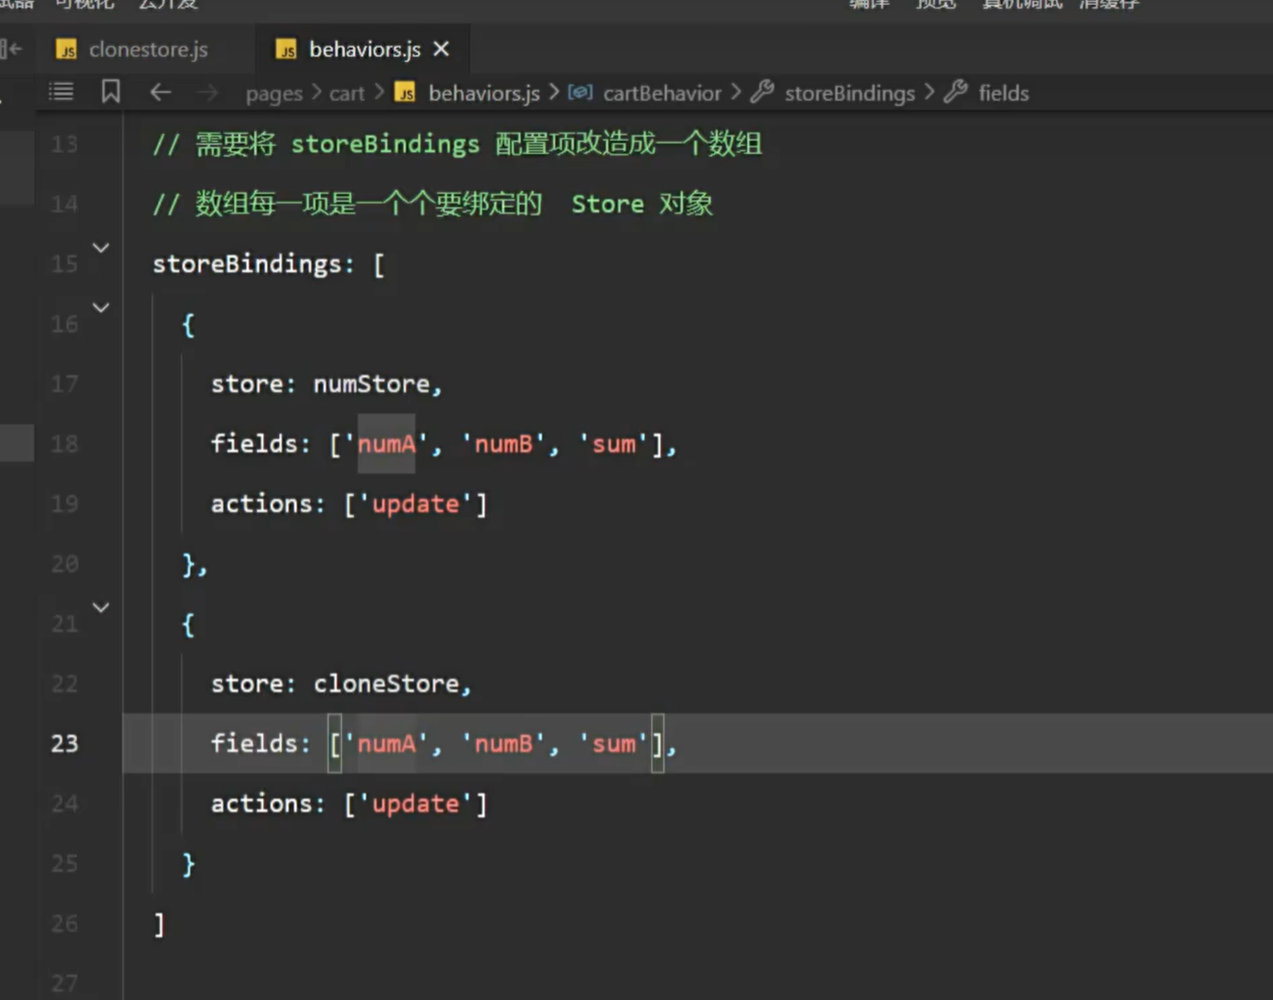The image size is (1273, 1000).
Task: Fold the storeBindings array at line 15
Action: click(x=101, y=247)
